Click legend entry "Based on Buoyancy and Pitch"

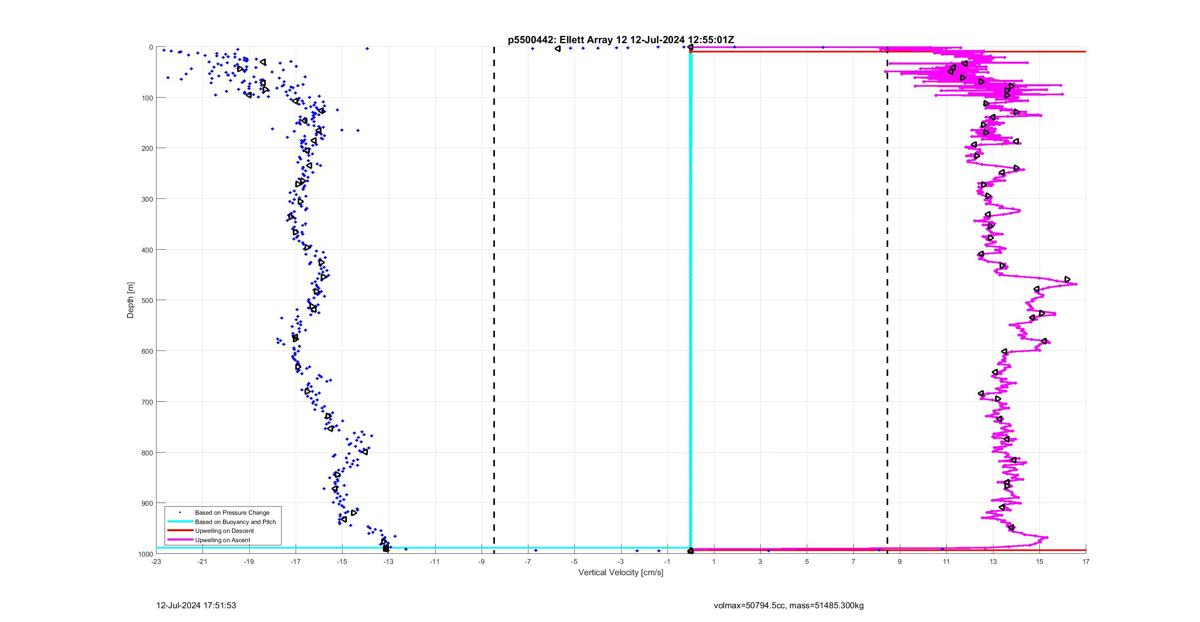(x=236, y=522)
